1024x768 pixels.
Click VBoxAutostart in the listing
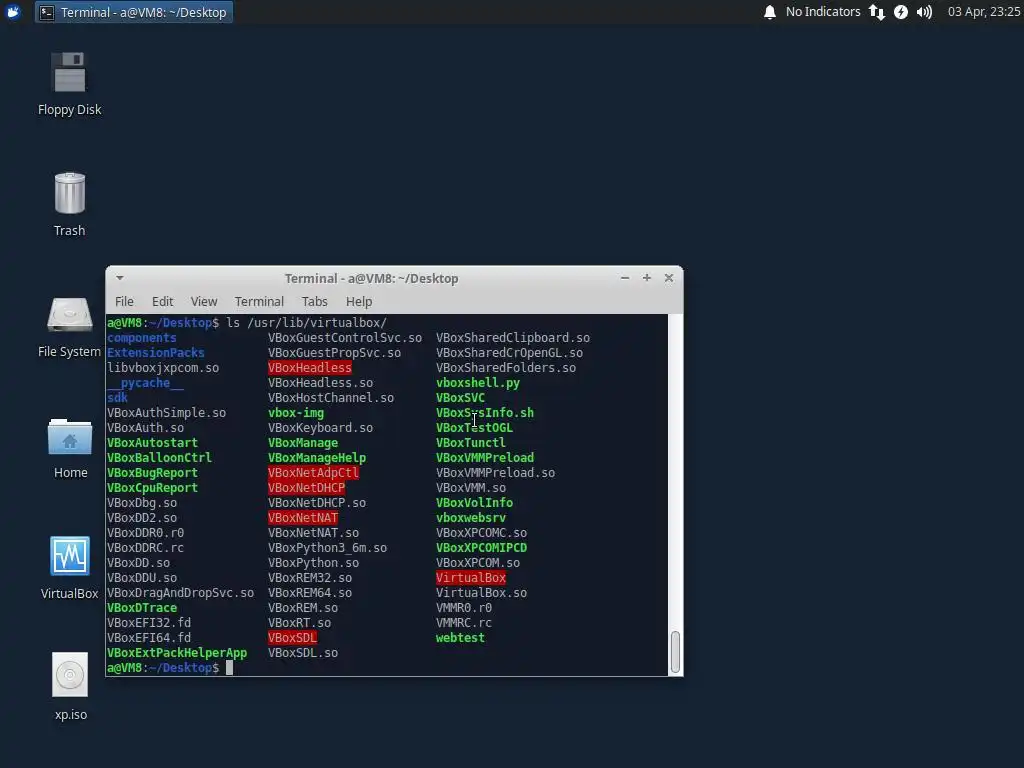tap(152, 443)
